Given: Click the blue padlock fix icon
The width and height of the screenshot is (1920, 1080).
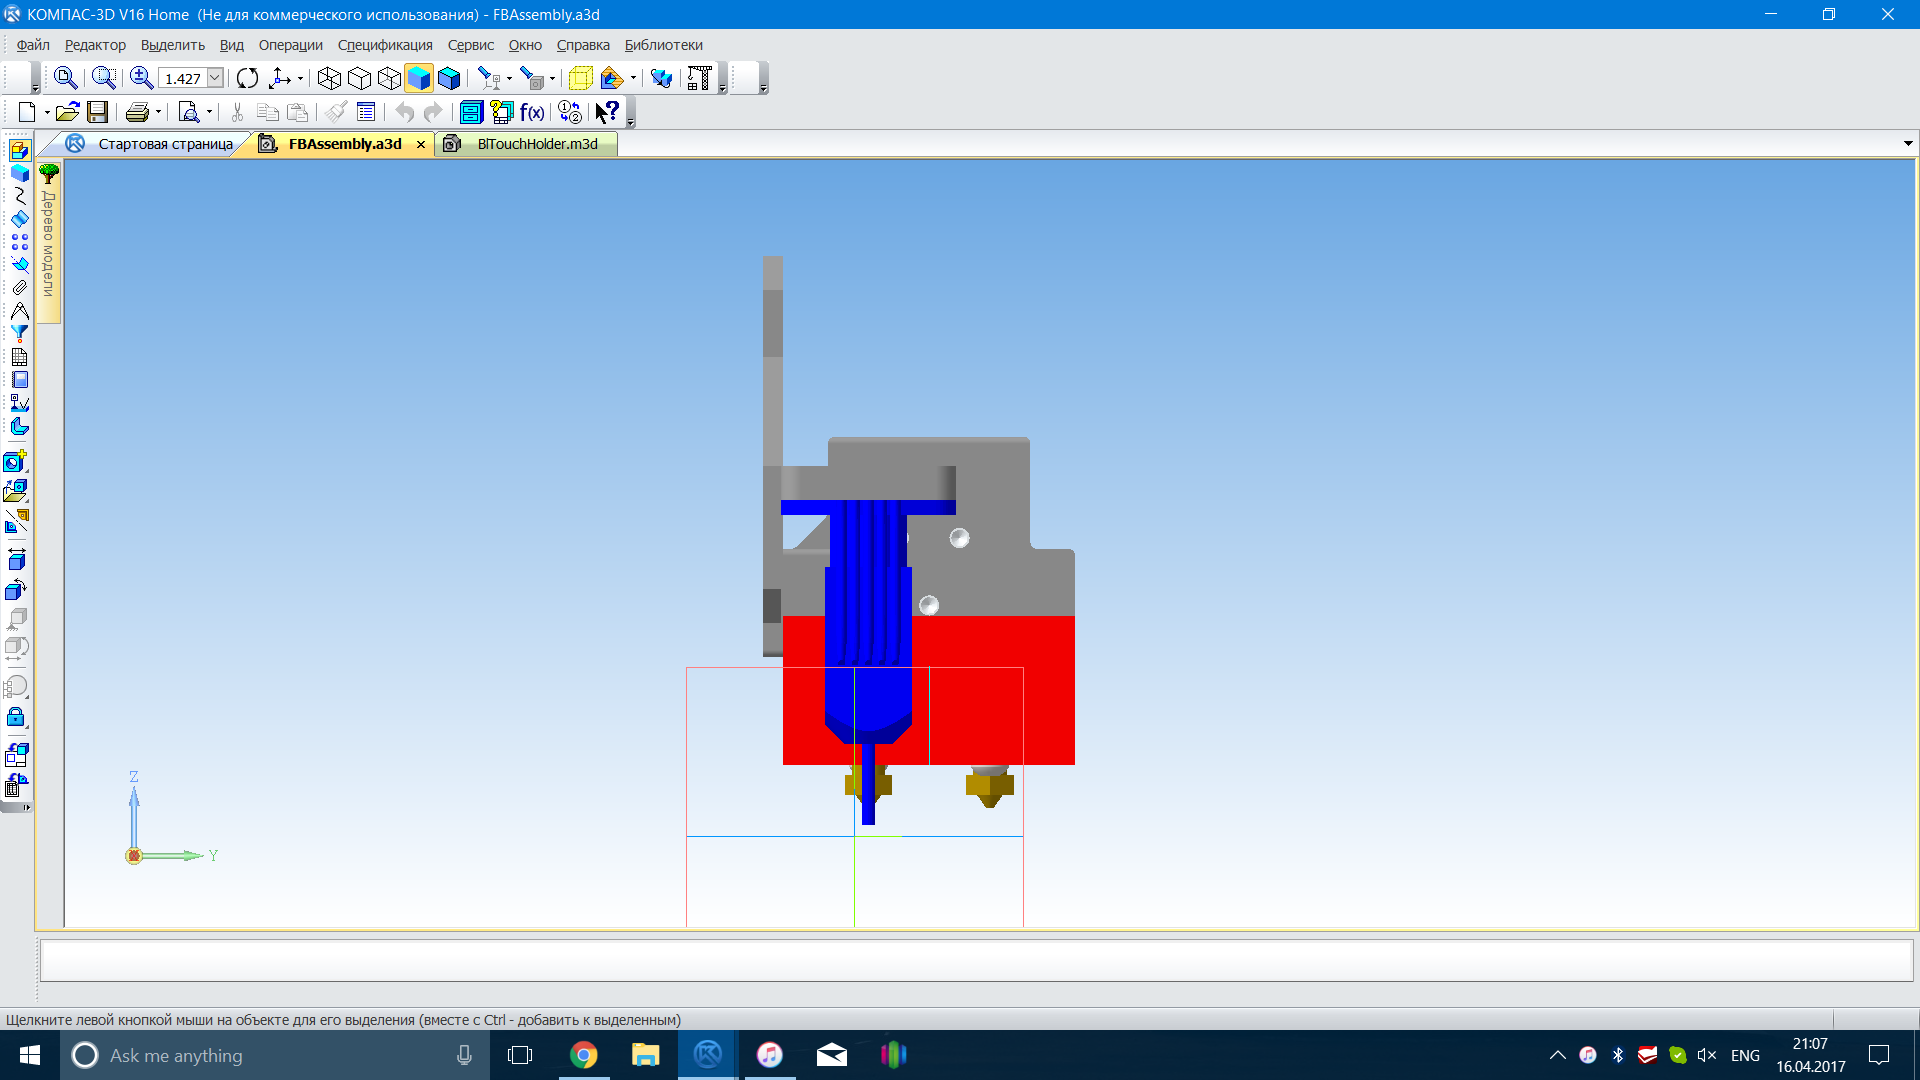Looking at the screenshot, I should (x=16, y=717).
